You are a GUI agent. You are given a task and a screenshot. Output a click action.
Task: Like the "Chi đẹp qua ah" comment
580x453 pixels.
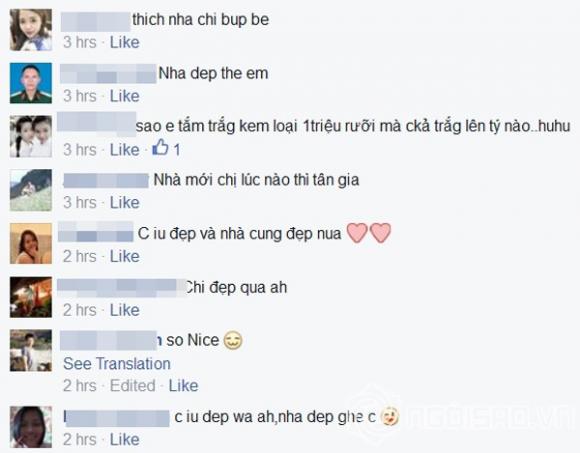point(125,310)
